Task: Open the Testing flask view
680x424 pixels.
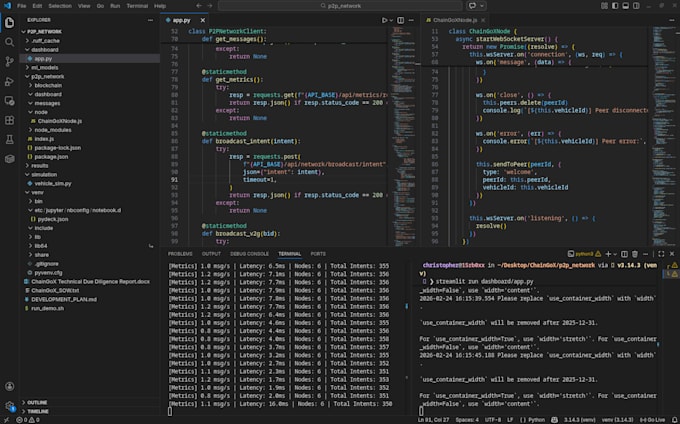Action: [x=9, y=140]
